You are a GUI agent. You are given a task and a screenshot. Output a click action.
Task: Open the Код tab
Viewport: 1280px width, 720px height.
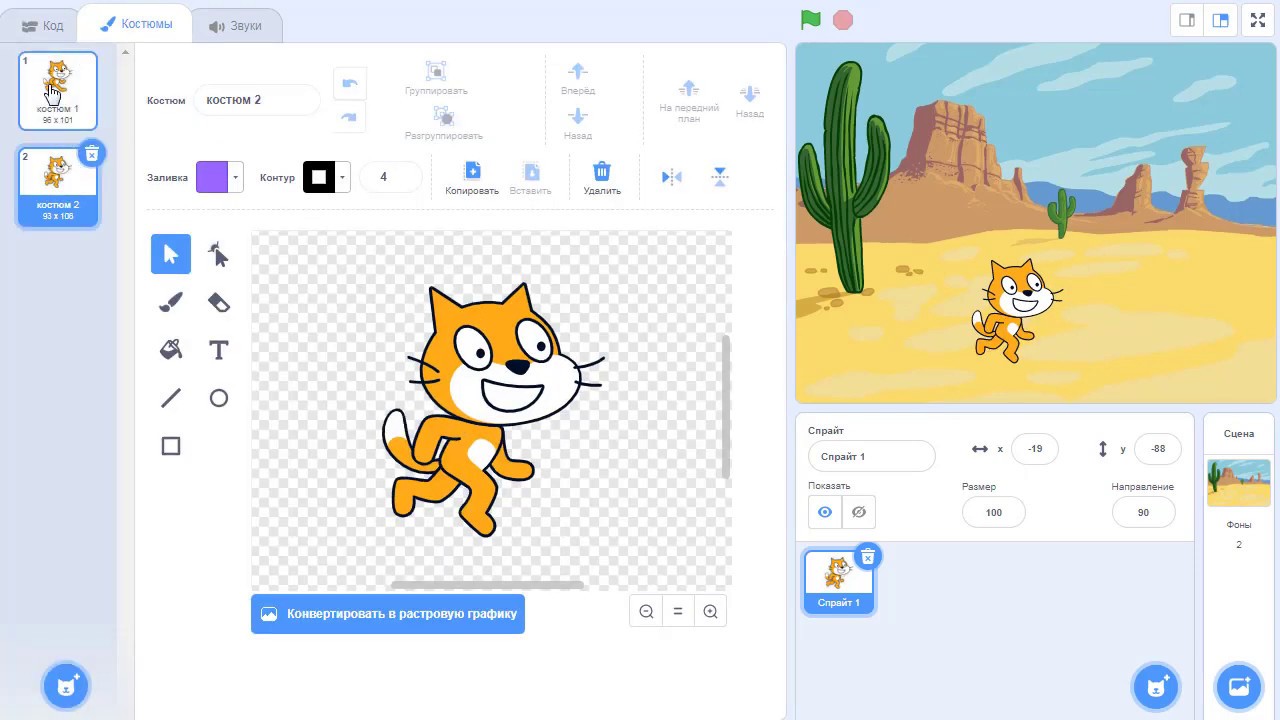click(x=42, y=26)
